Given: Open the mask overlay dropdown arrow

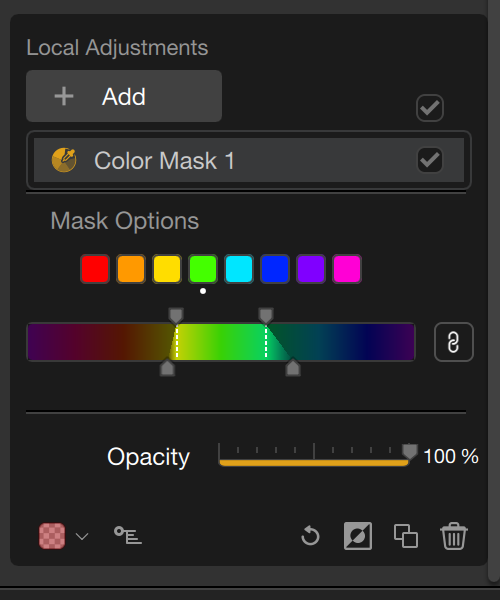Looking at the screenshot, I should [x=82, y=536].
